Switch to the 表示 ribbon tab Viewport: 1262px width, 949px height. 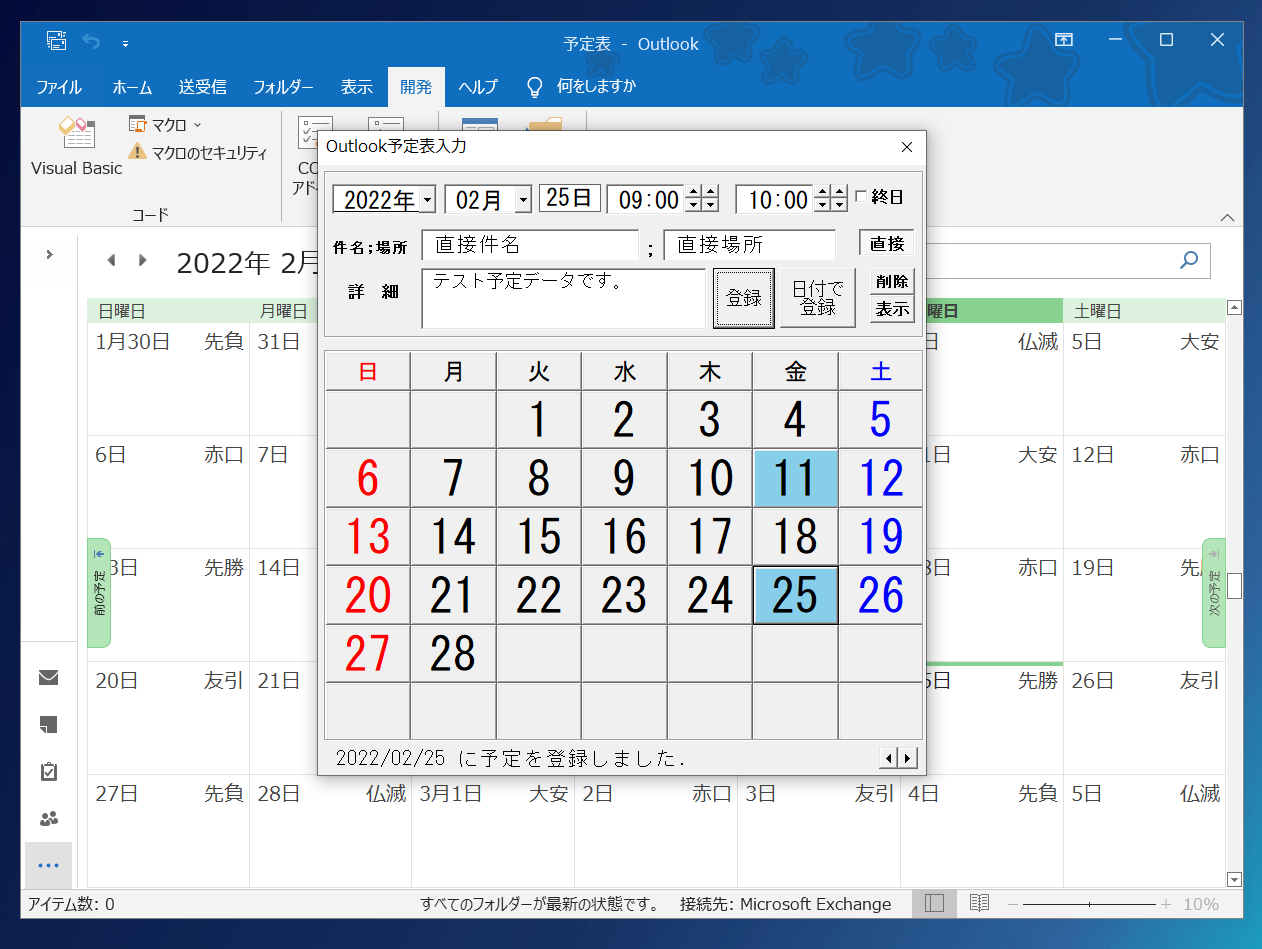click(356, 87)
